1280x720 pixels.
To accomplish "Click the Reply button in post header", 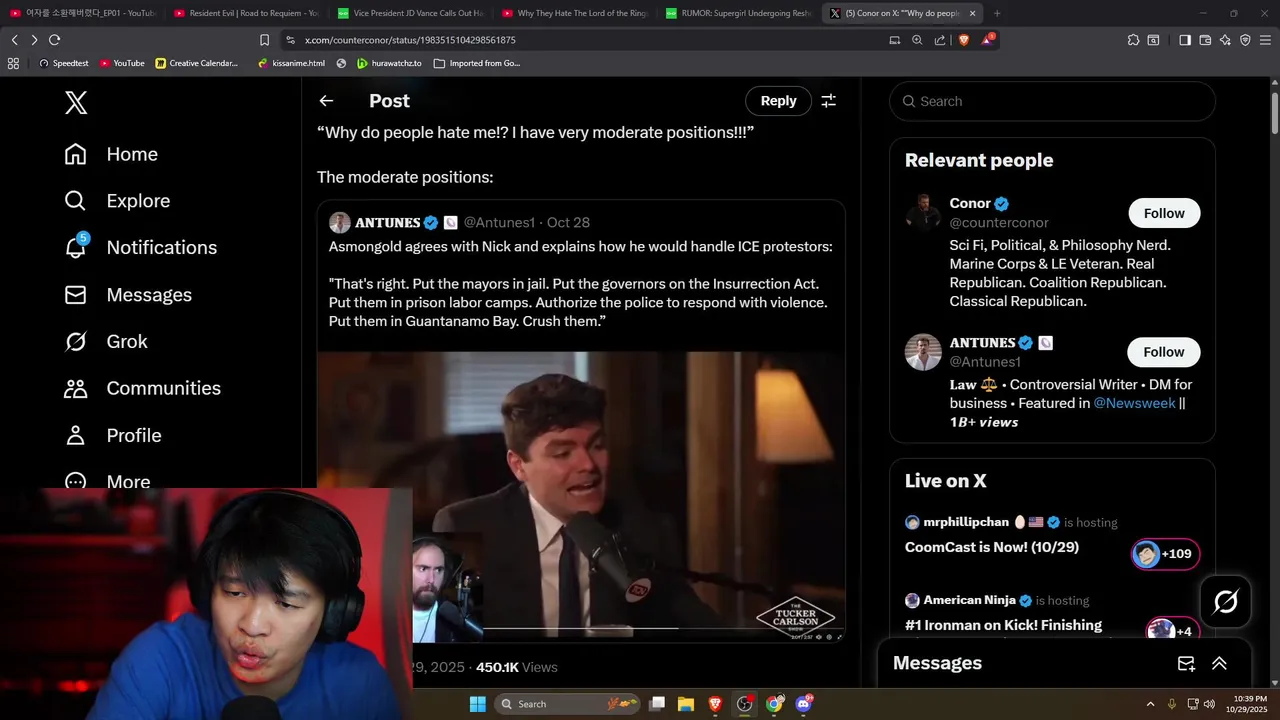I will click(x=778, y=101).
